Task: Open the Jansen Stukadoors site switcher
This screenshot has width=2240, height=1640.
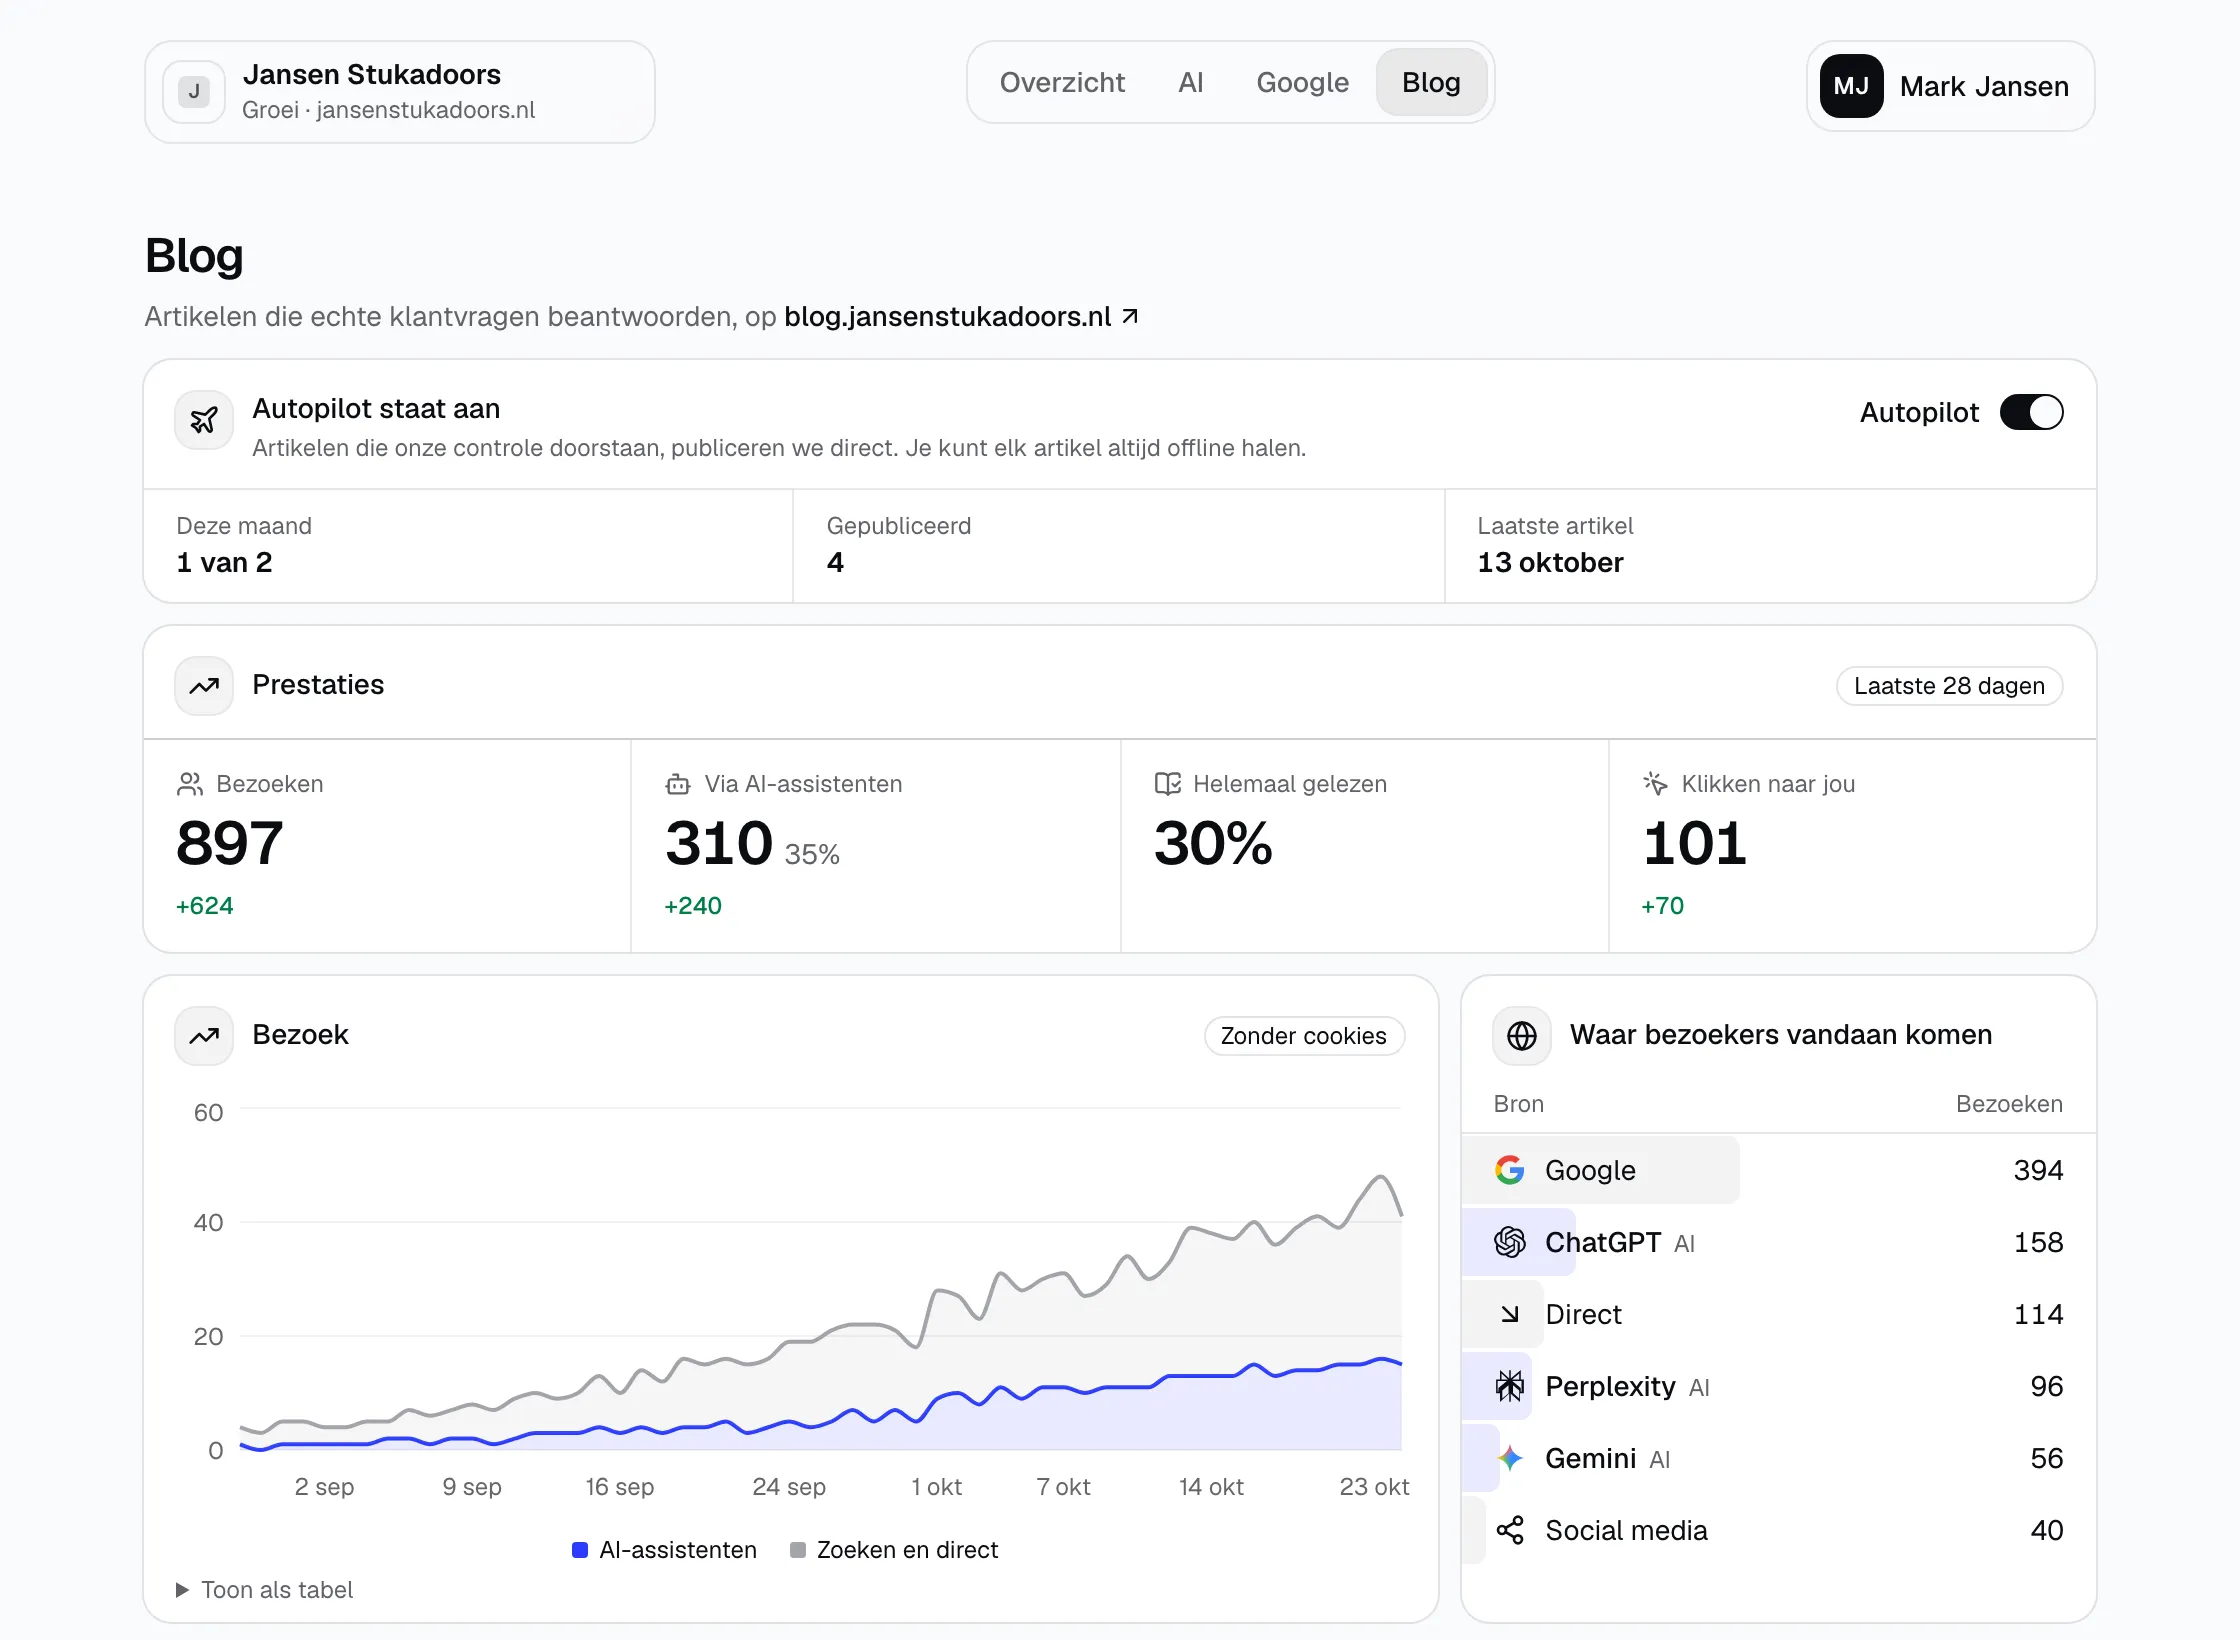Action: tap(400, 92)
